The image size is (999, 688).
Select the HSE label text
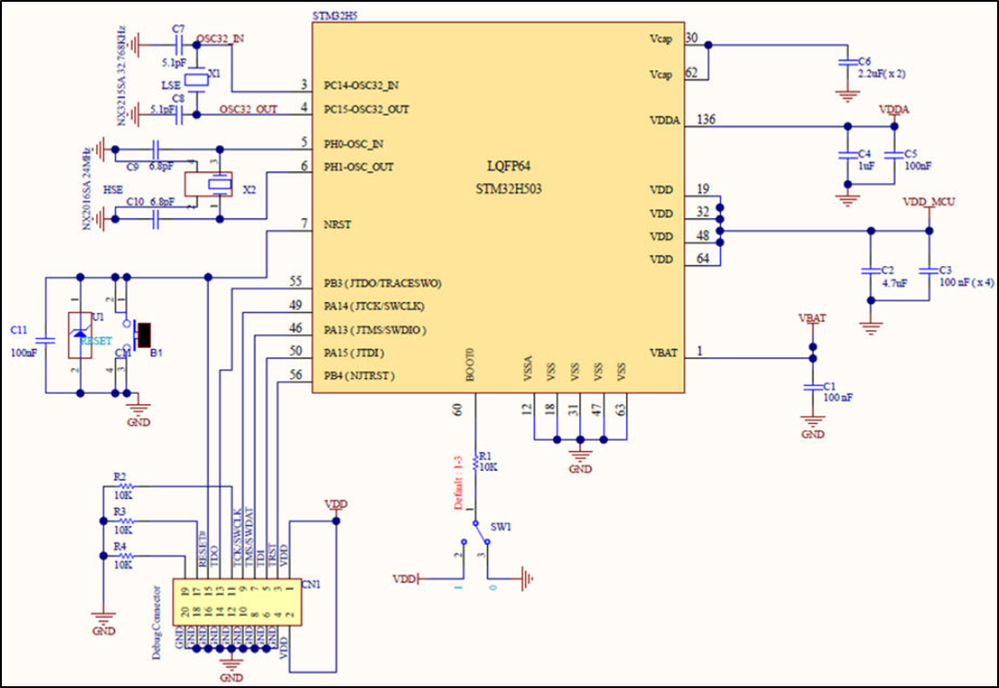[x=113, y=190]
